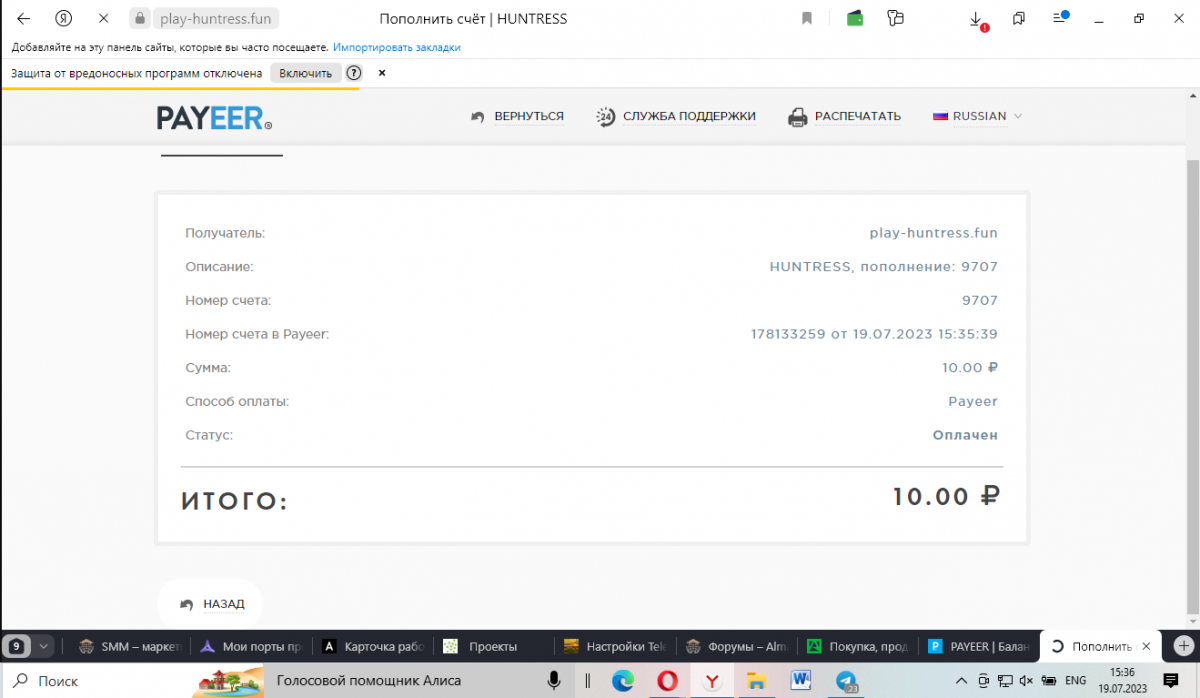Image resolution: width=1200 pixels, height=698 pixels.
Task: Open Microsoft Word from the taskbar
Action: click(x=801, y=681)
